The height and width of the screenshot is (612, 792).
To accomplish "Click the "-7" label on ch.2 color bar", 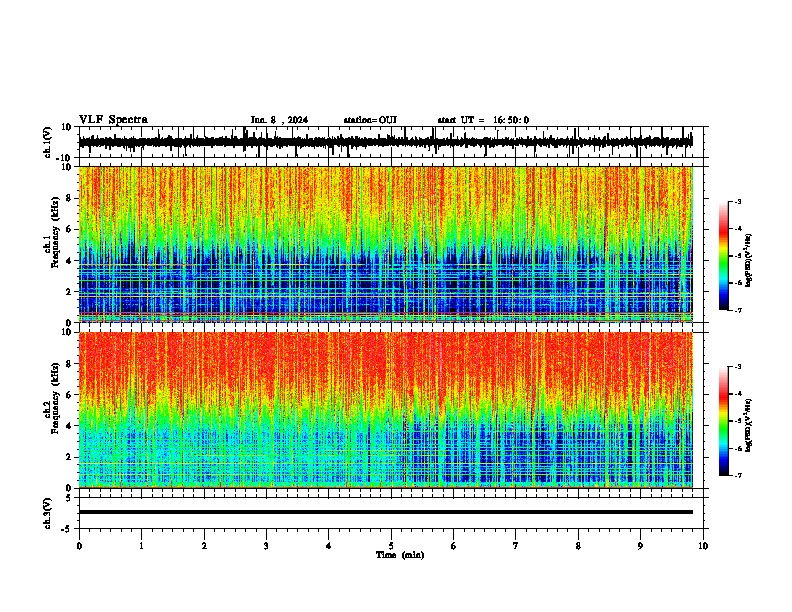I will (x=738, y=475).
